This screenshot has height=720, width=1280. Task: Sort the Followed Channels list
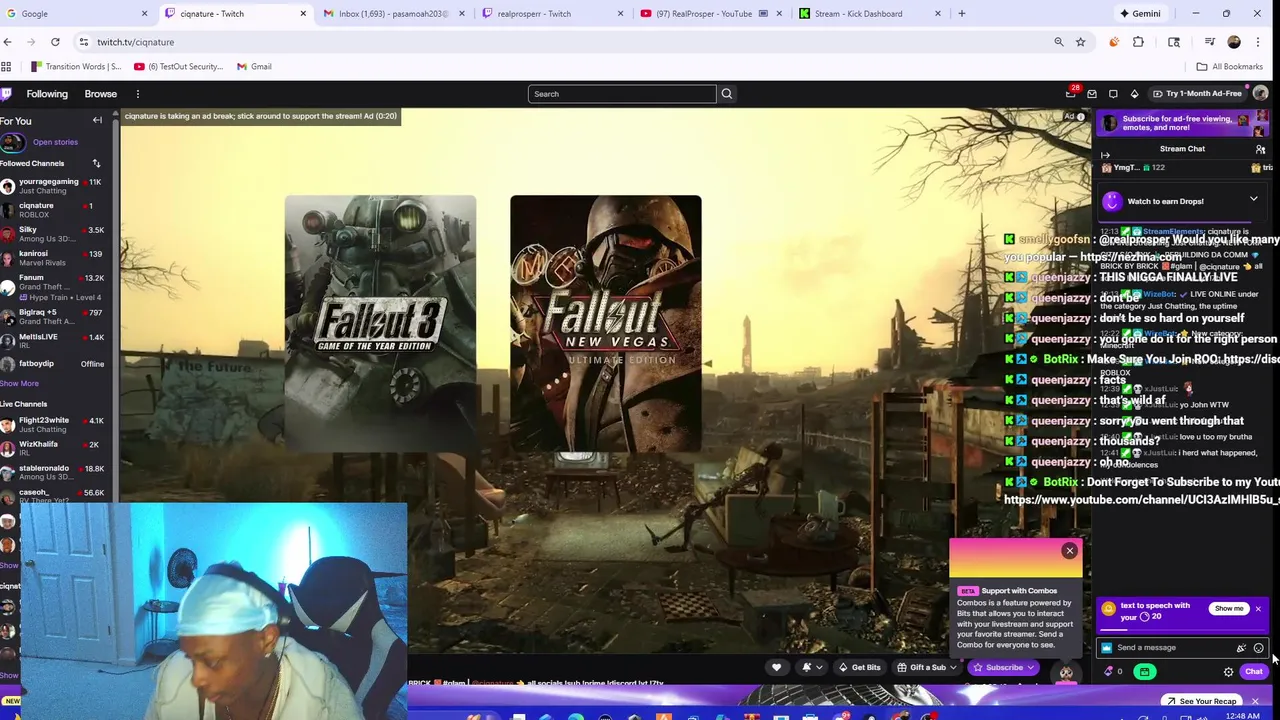click(x=96, y=163)
